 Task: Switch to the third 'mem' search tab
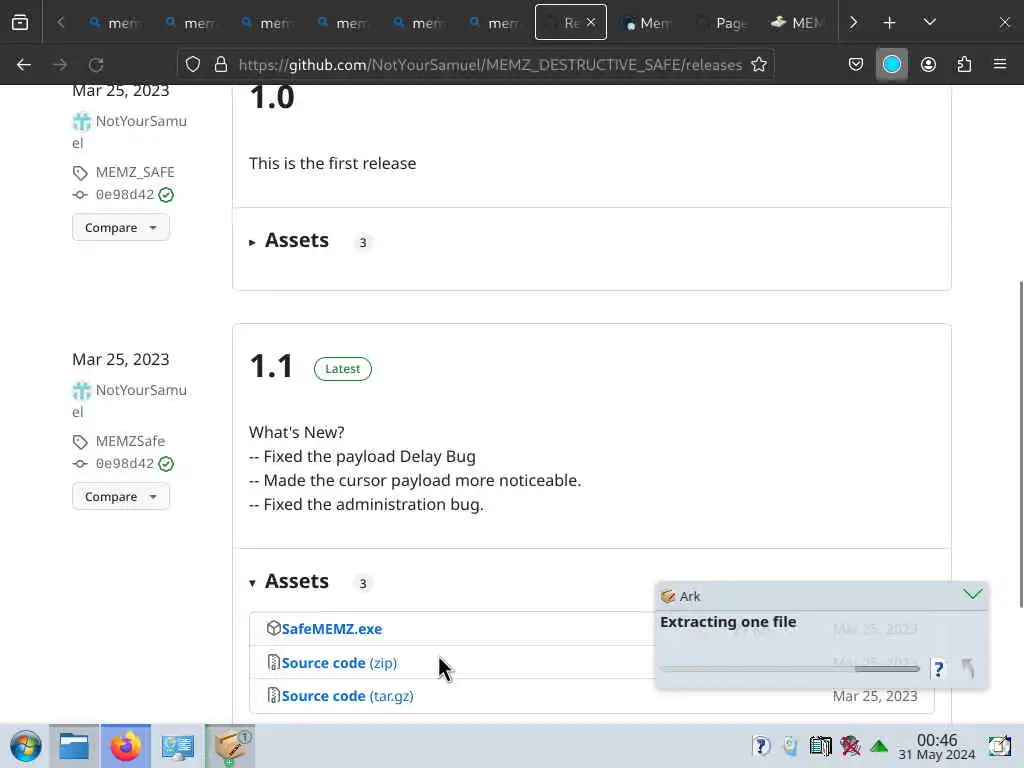[267, 23]
